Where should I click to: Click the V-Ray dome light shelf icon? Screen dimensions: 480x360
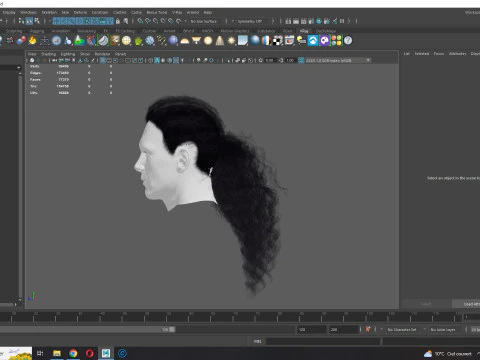click(184, 41)
